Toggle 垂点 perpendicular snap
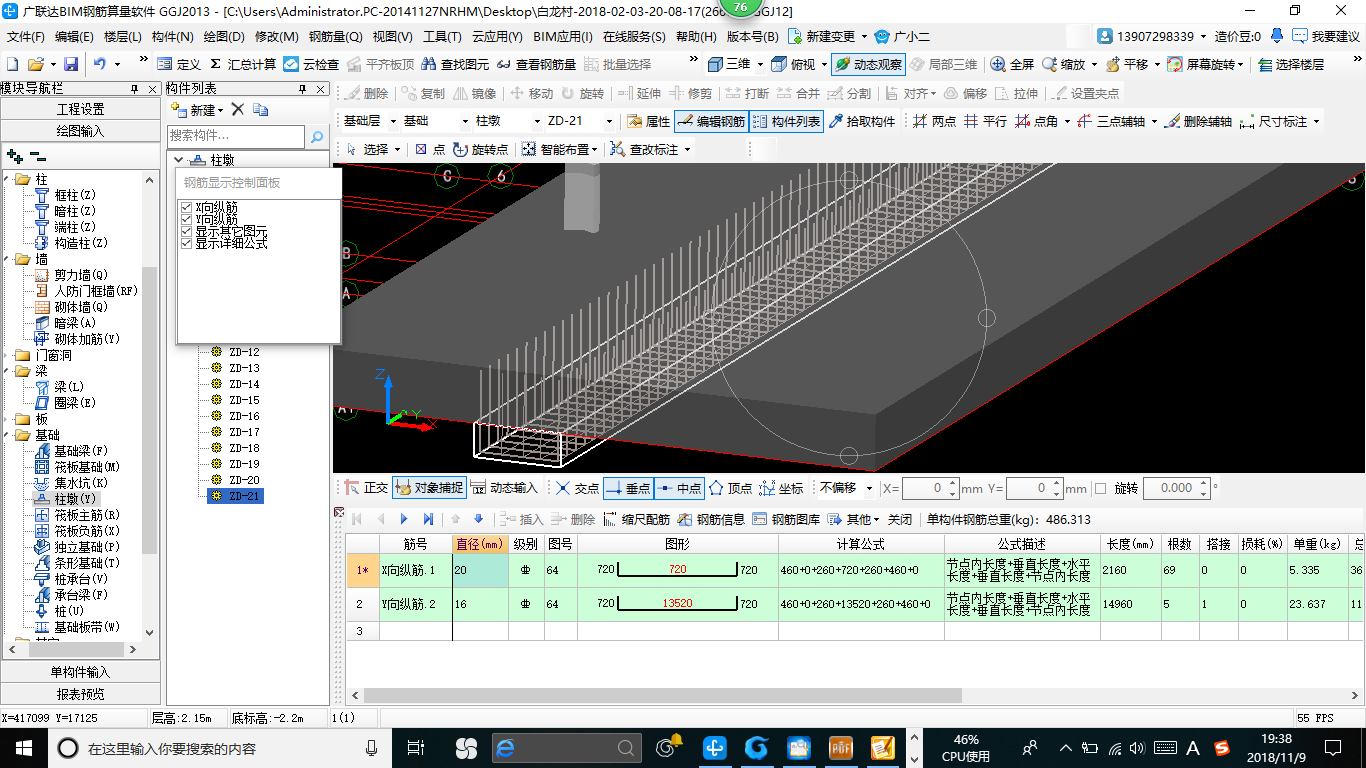Image resolution: width=1366 pixels, height=768 pixels. (628, 488)
